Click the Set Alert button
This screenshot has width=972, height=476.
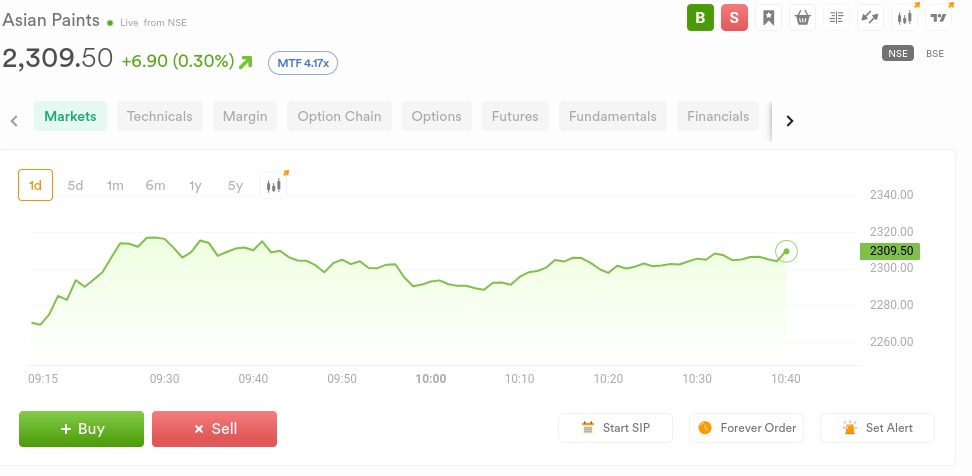[877, 428]
